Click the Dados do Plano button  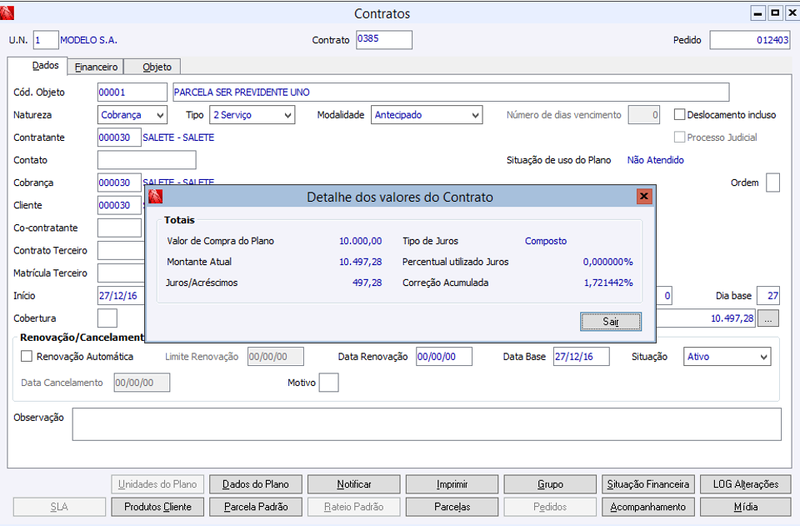tap(256, 484)
